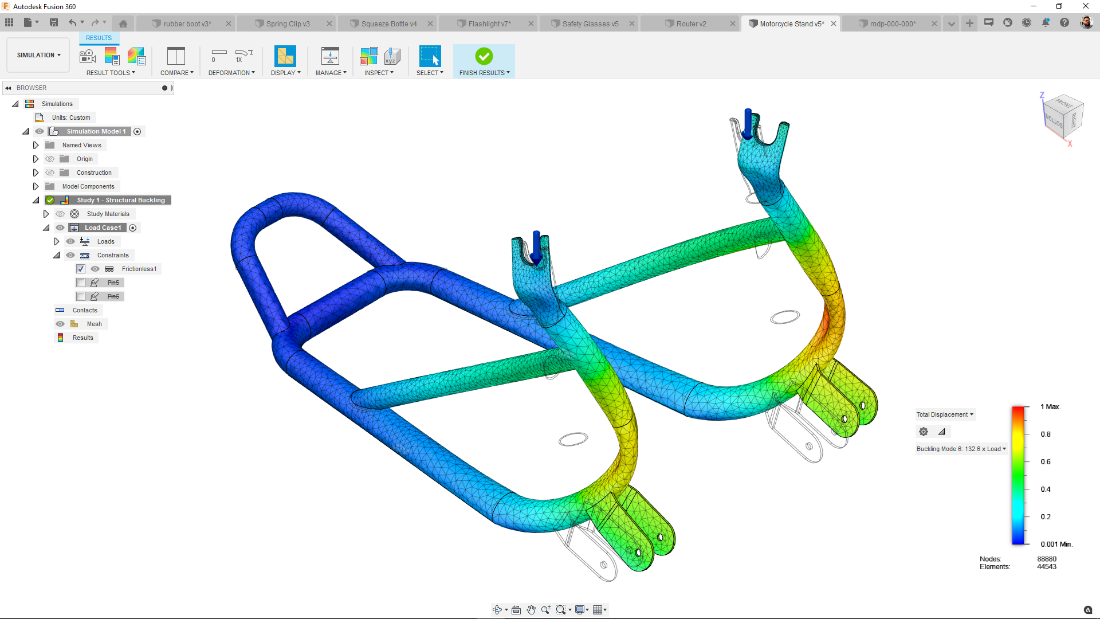Select the Contacts item in the browser
Viewport: 1100px width, 619px height.
pos(87,310)
